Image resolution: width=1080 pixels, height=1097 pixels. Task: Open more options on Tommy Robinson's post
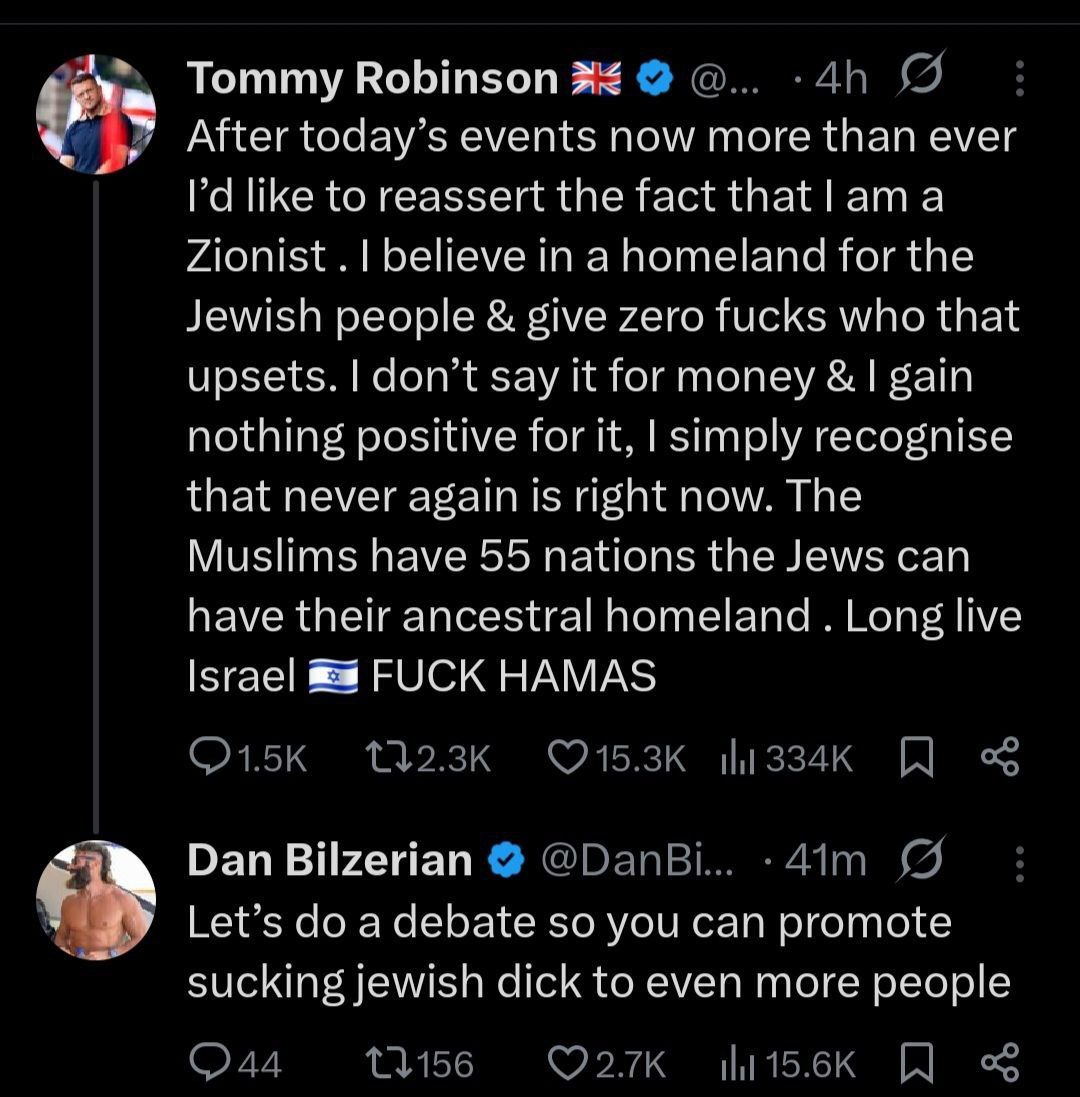1019,78
